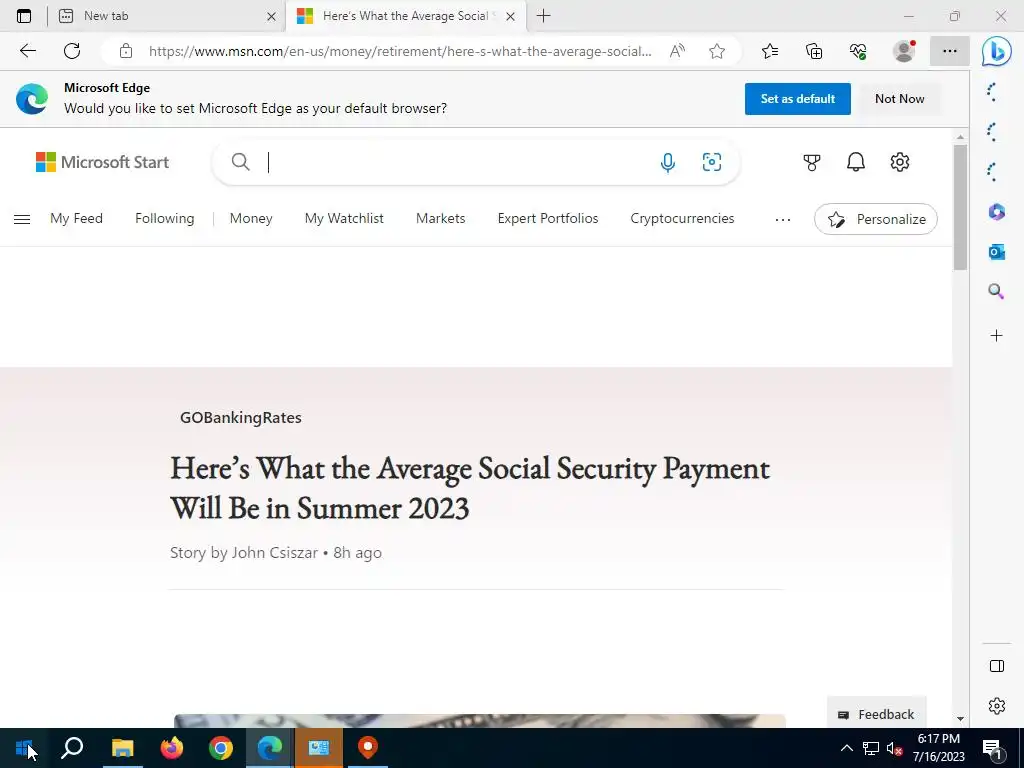The height and width of the screenshot is (768, 1024).
Task: View site information lock icon
Action: tap(126, 51)
